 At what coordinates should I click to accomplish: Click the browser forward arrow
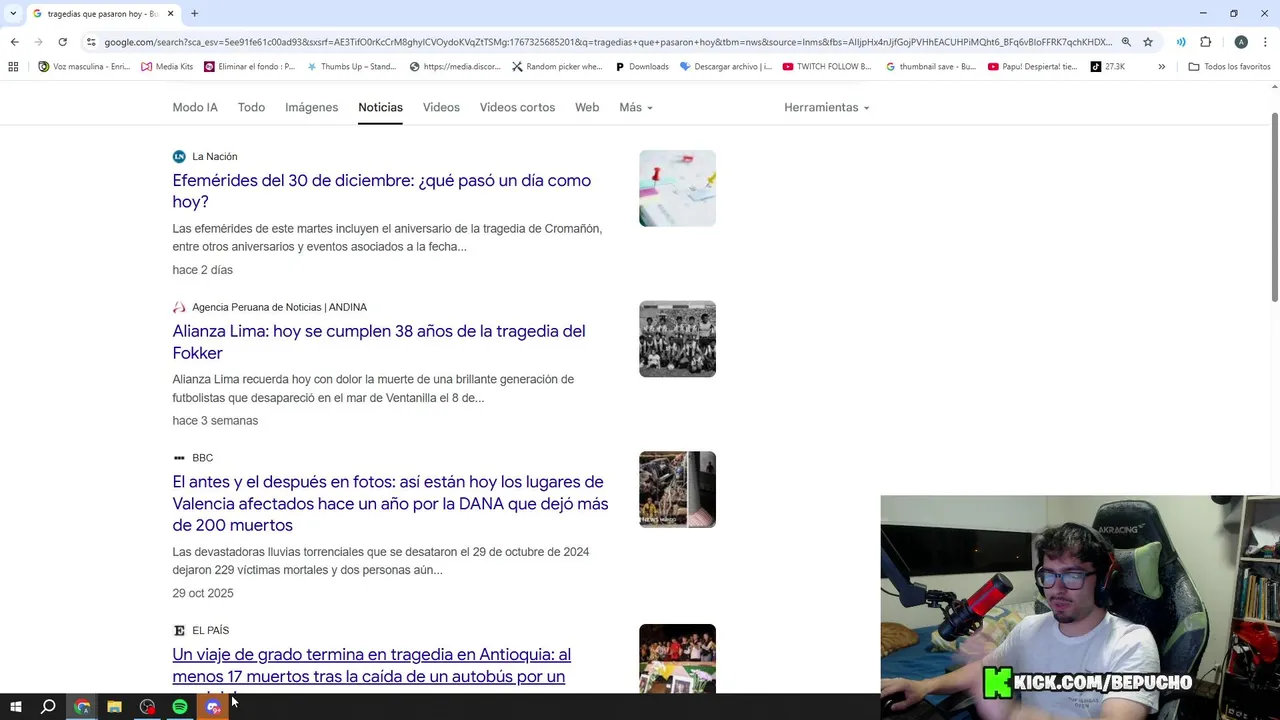coord(38,42)
